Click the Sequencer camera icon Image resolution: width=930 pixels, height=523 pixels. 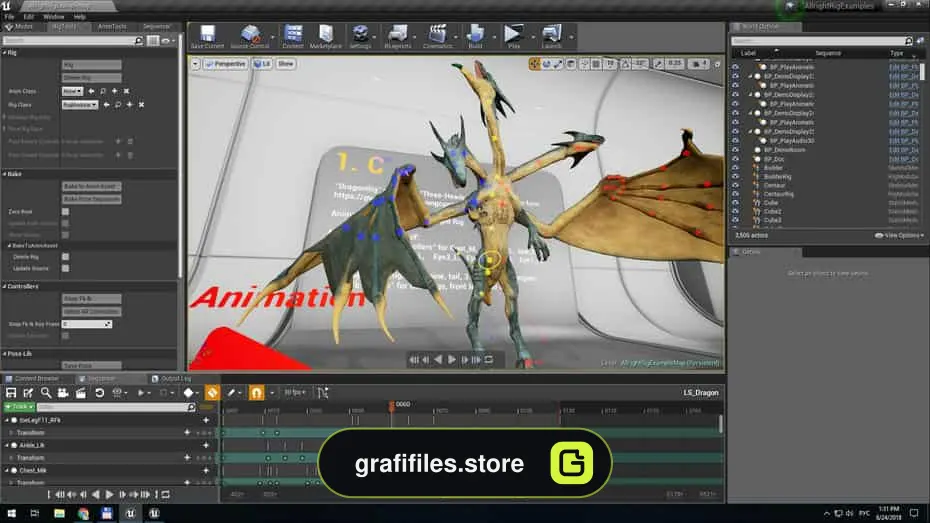[x=63, y=393]
